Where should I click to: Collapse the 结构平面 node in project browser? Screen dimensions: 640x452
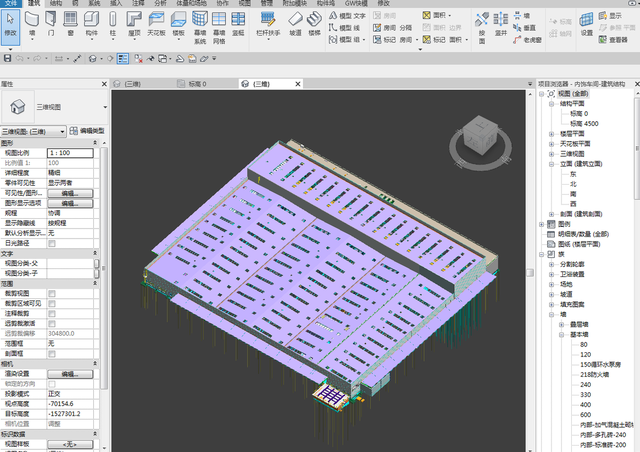click(551, 104)
